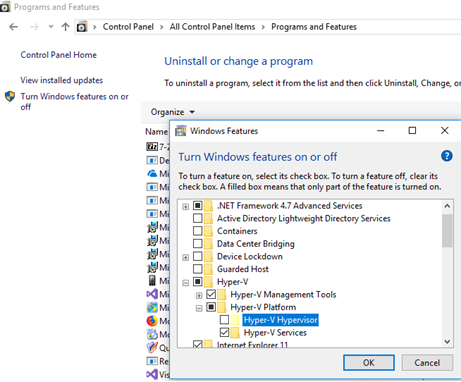Screen dimensions: 461x382
Task: Select the bottom Visual Studio icon in list
Action: click(152, 374)
